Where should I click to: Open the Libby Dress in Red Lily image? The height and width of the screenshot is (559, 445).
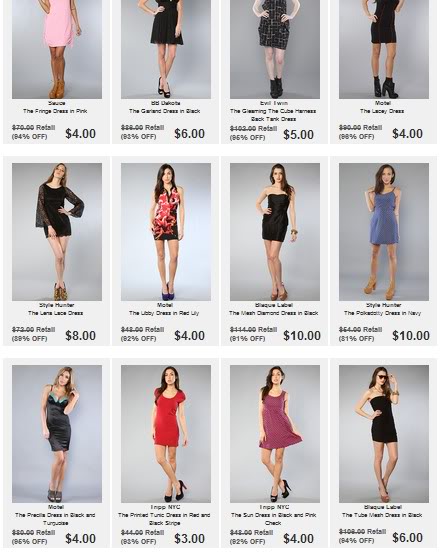[166, 232]
